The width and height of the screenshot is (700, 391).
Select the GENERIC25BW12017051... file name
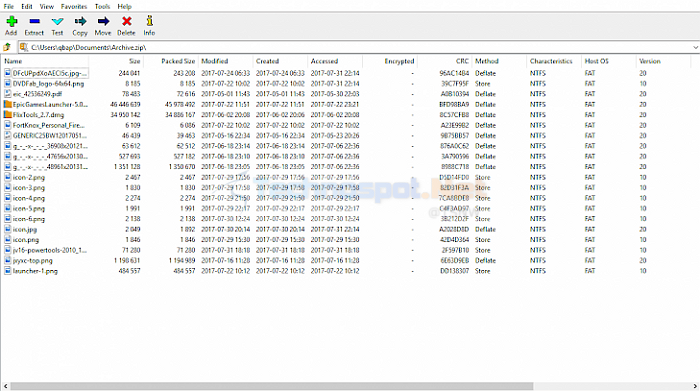[50, 136]
